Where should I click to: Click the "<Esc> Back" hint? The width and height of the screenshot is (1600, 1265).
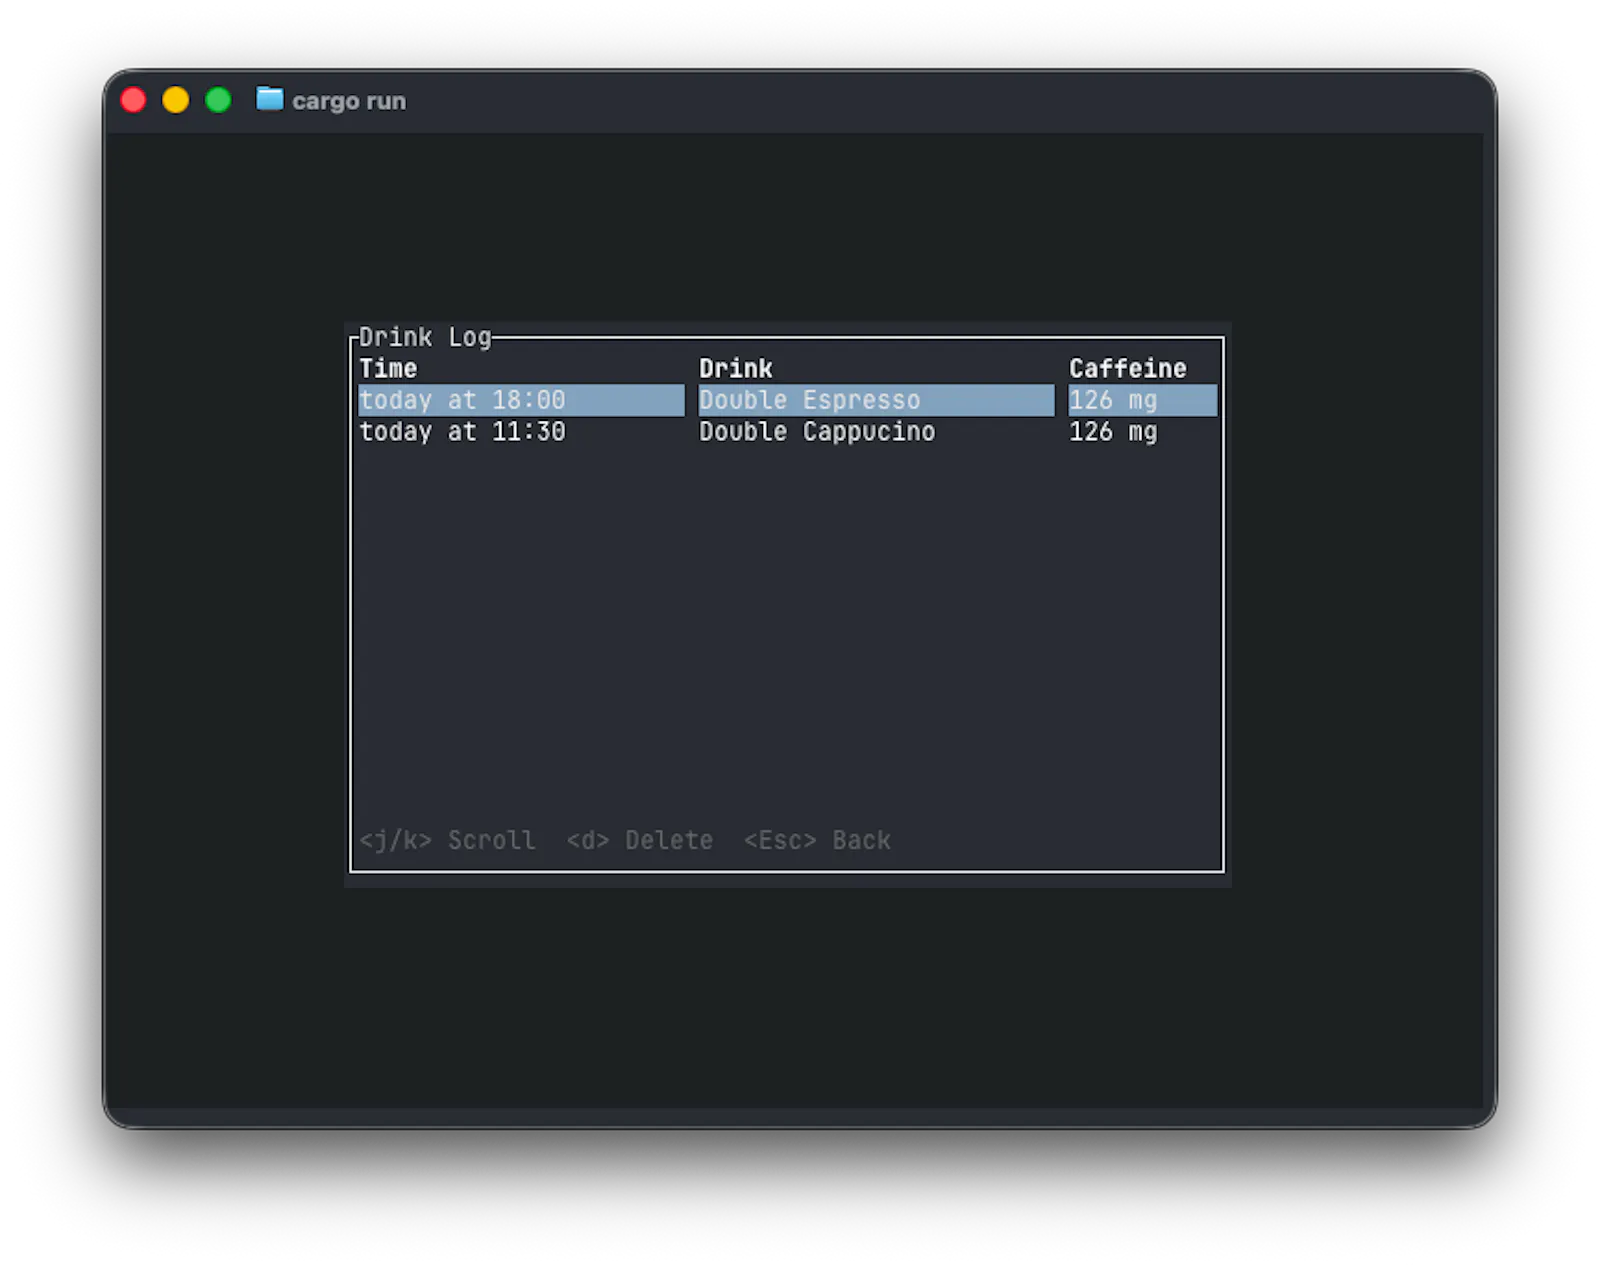tap(817, 840)
